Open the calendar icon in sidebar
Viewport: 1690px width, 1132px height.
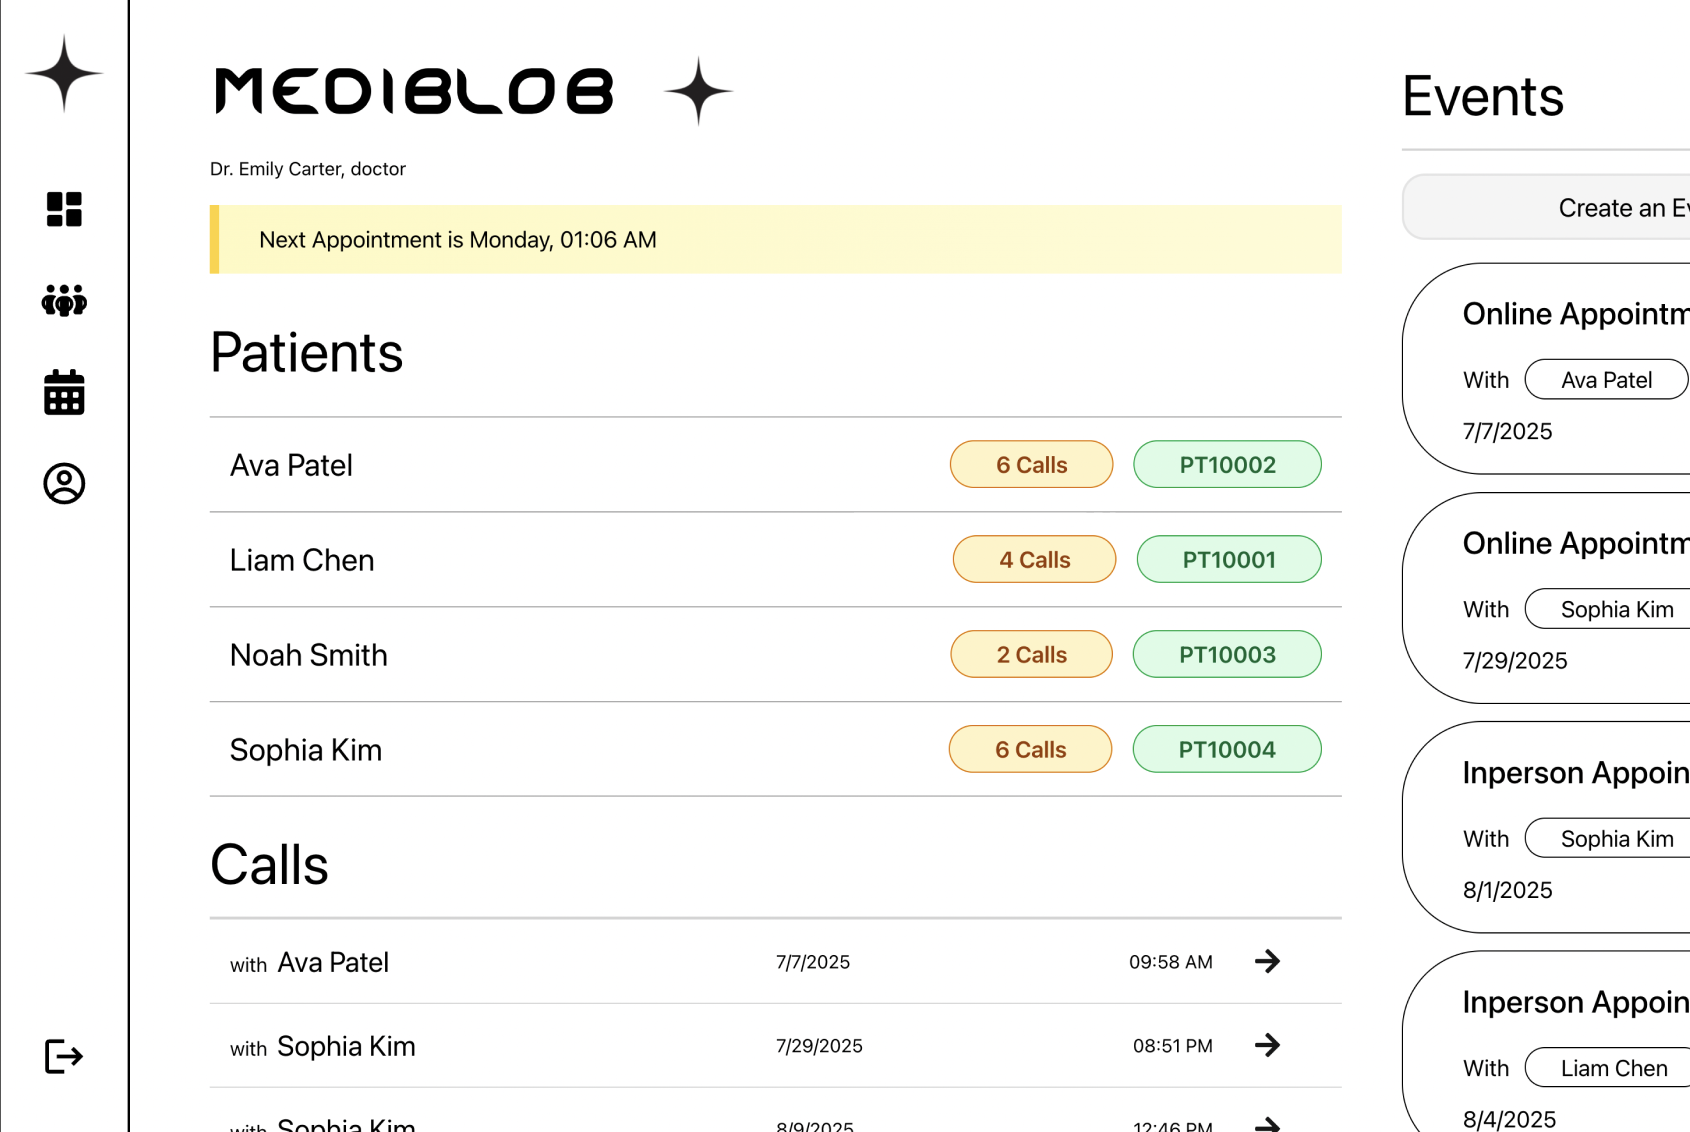coord(64,392)
